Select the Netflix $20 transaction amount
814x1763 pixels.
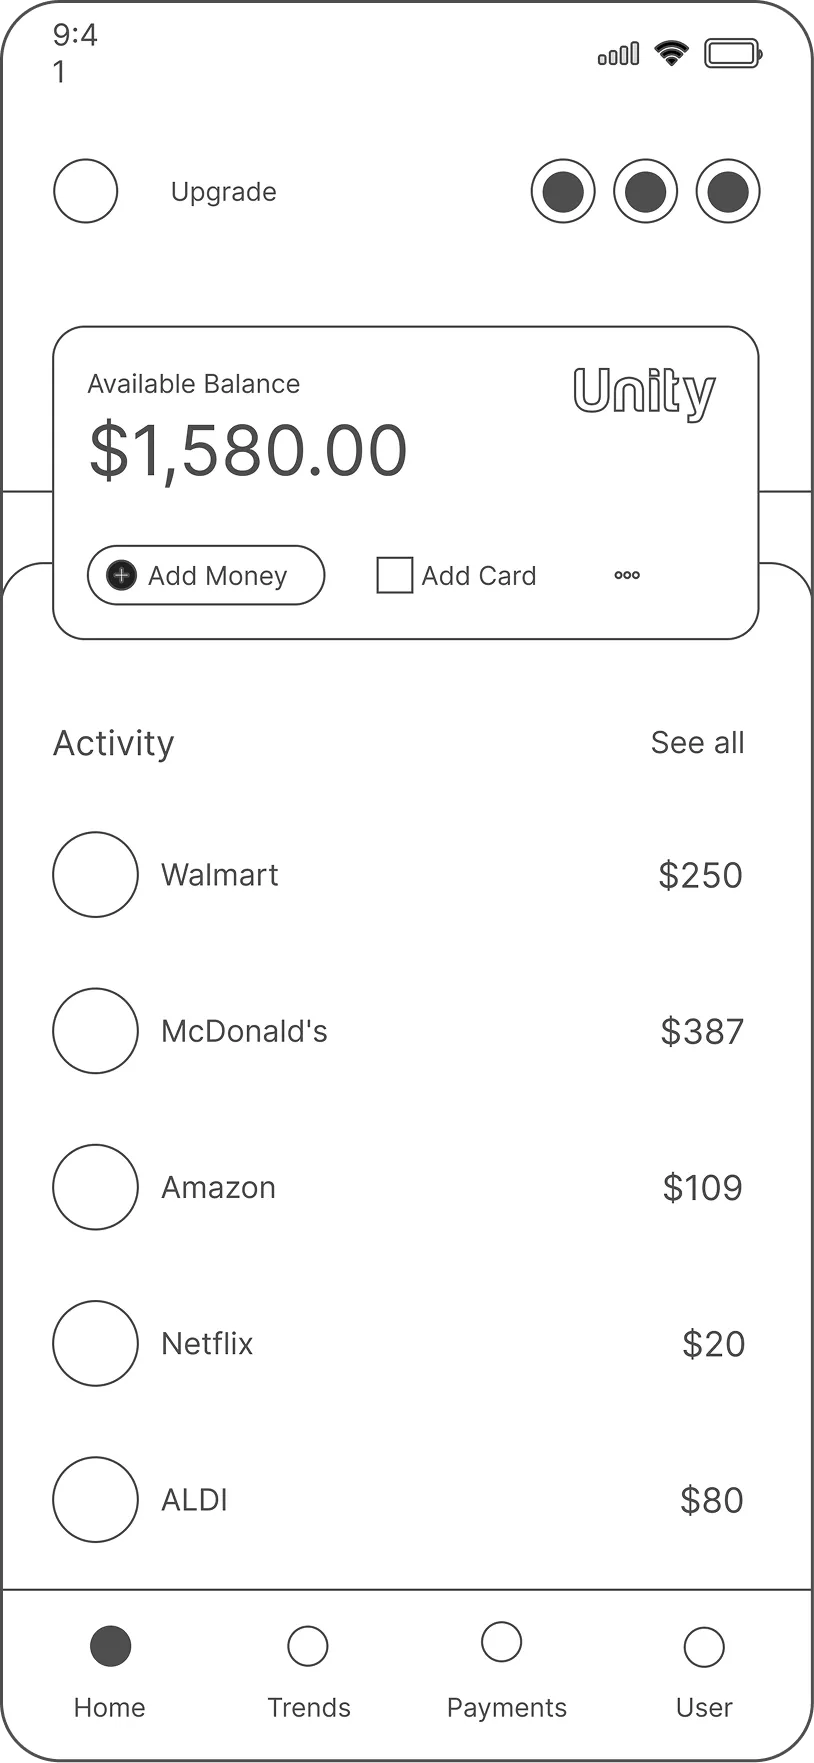pos(713,1344)
